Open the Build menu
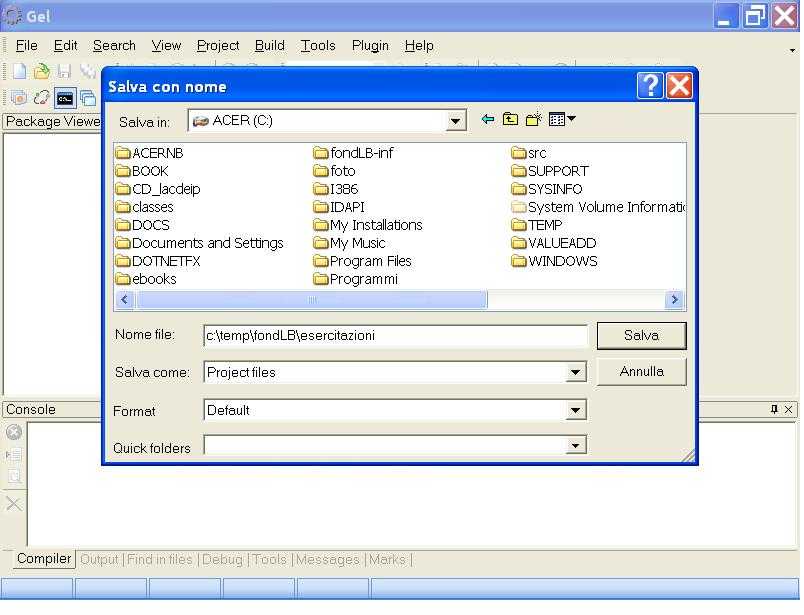 click(x=269, y=45)
